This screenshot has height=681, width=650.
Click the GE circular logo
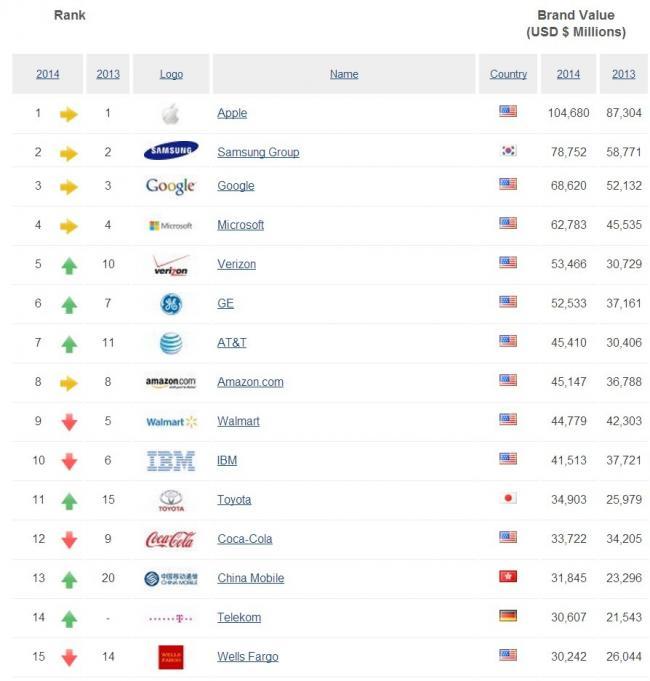pos(171,304)
